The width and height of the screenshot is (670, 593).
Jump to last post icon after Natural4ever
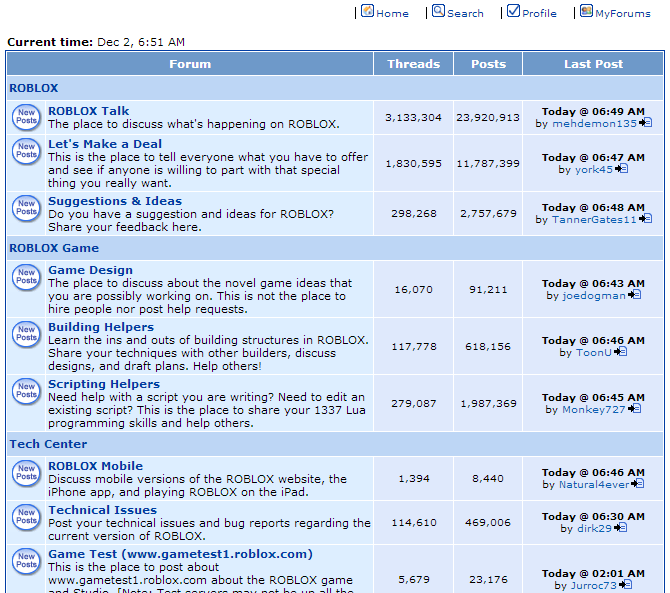[638, 484]
